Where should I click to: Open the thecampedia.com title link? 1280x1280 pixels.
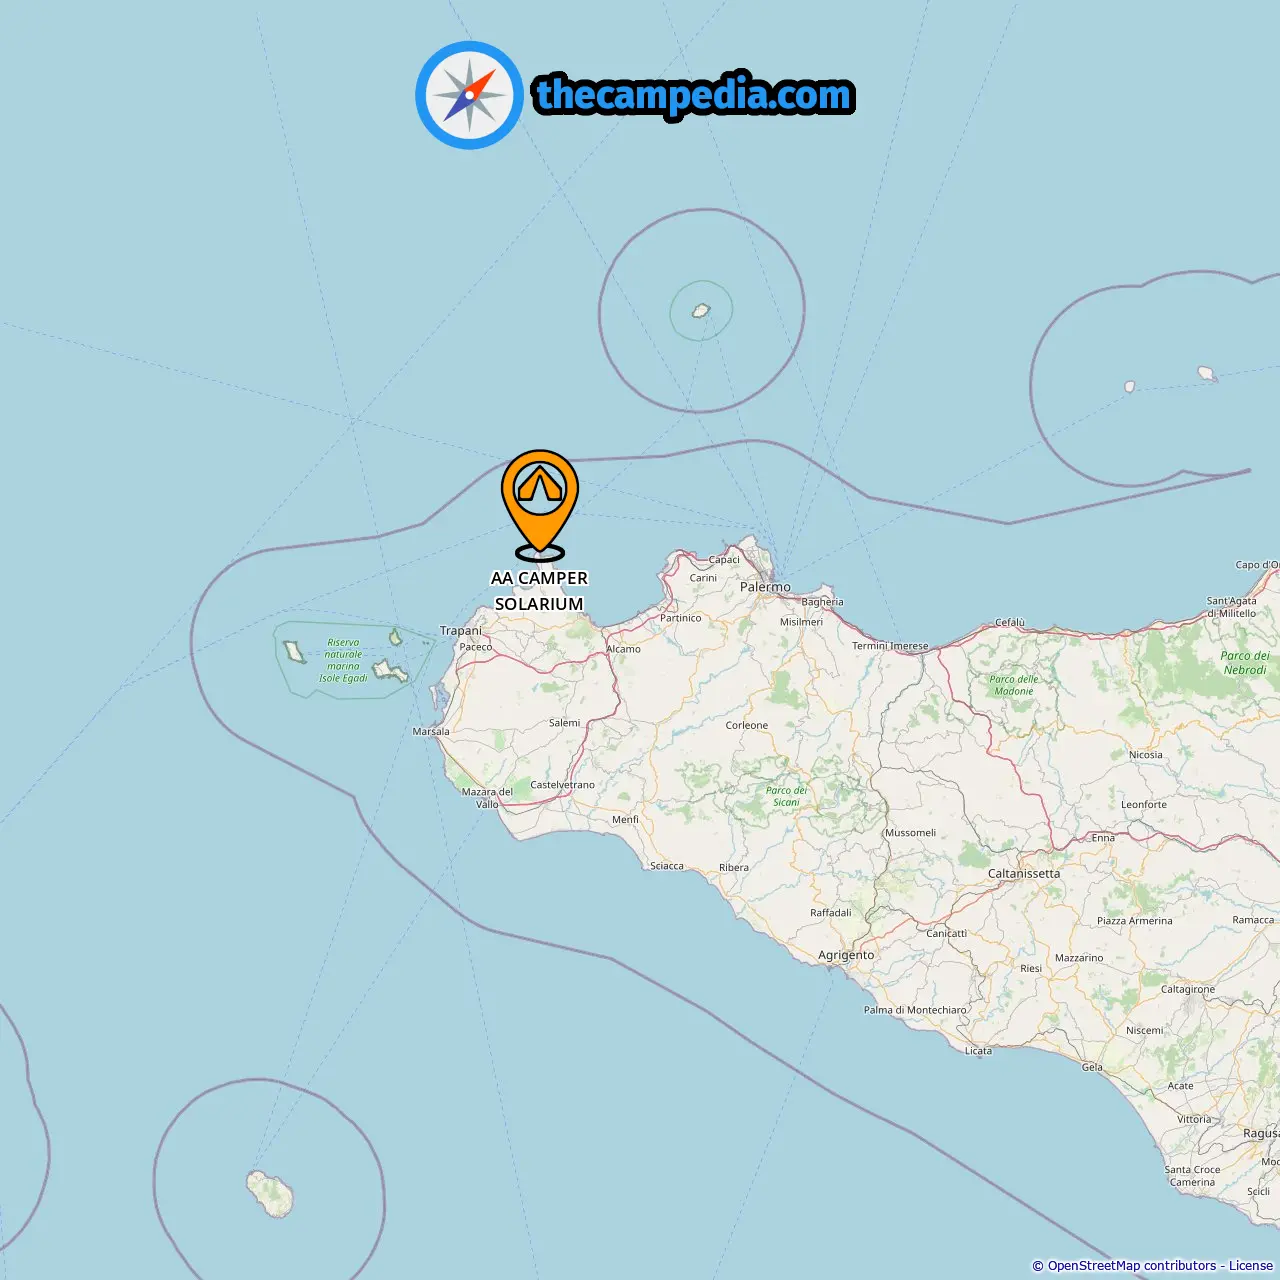pos(694,95)
